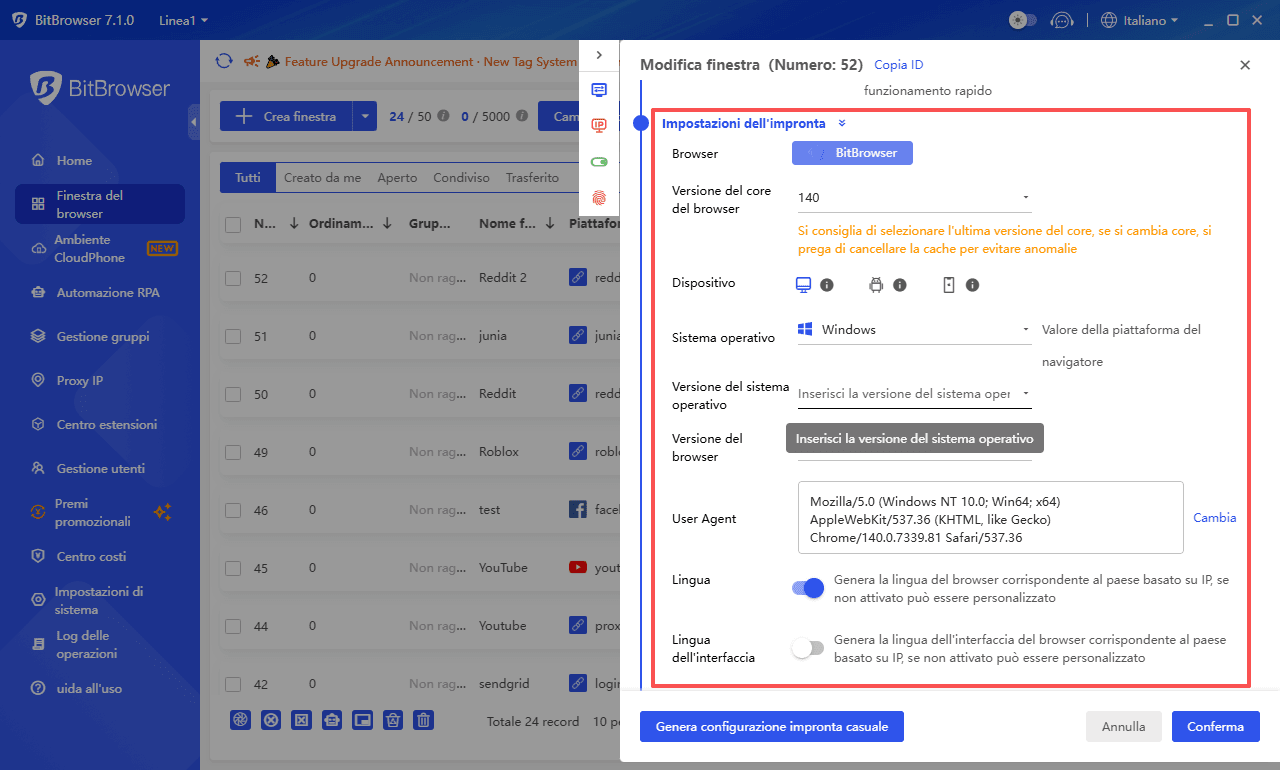Enable the Lingua dell'interfaccia toggle
The width and height of the screenshot is (1280, 770).
pos(807,648)
